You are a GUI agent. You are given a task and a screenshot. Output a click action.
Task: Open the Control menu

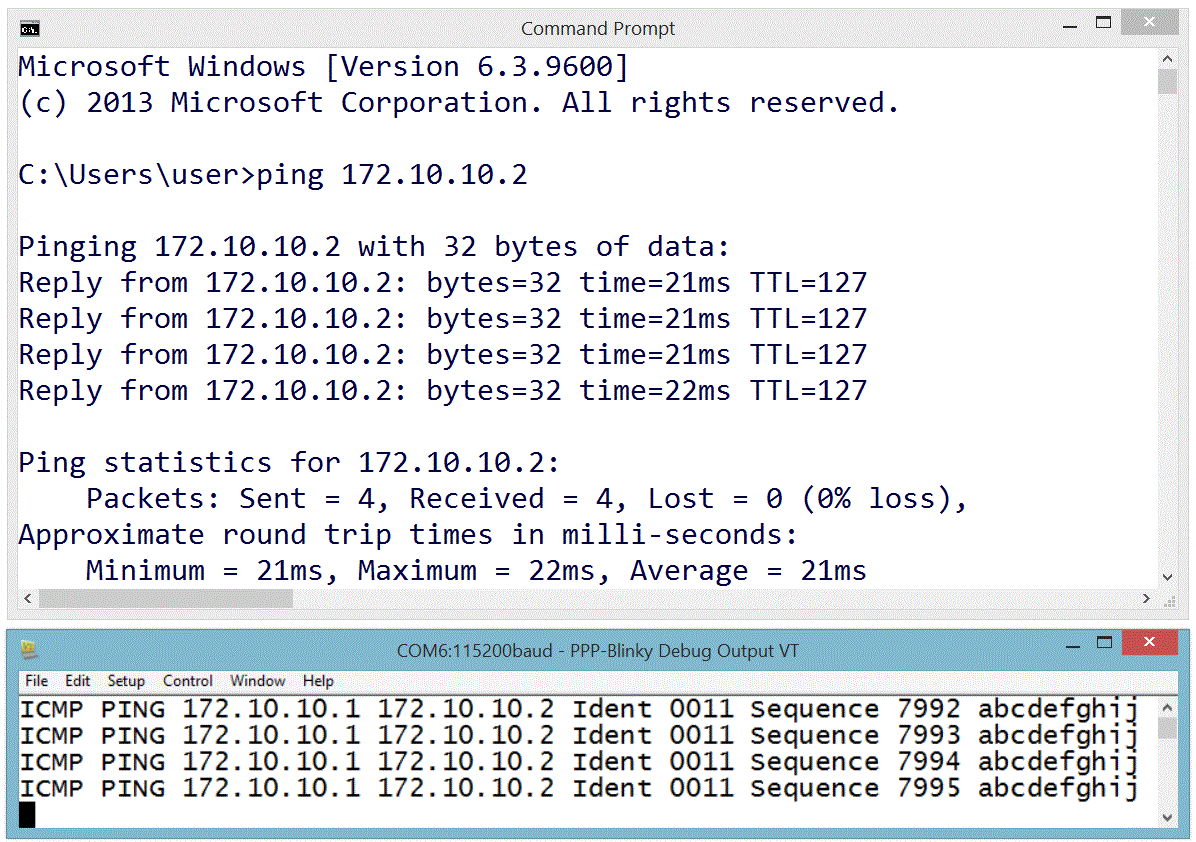tap(188, 681)
